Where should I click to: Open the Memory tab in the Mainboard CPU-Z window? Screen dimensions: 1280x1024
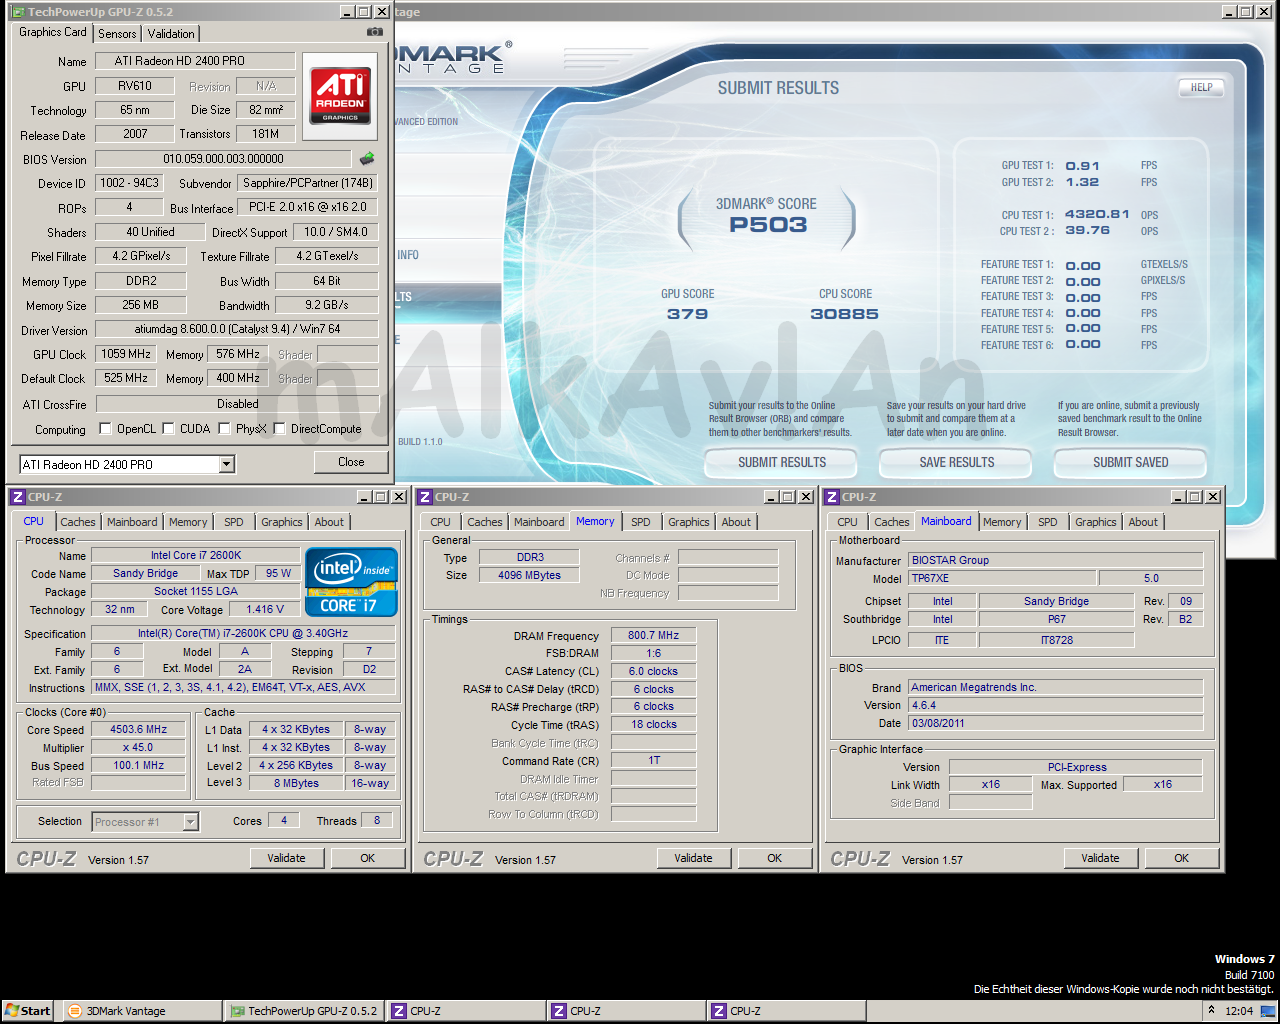tap(1002, 522)
